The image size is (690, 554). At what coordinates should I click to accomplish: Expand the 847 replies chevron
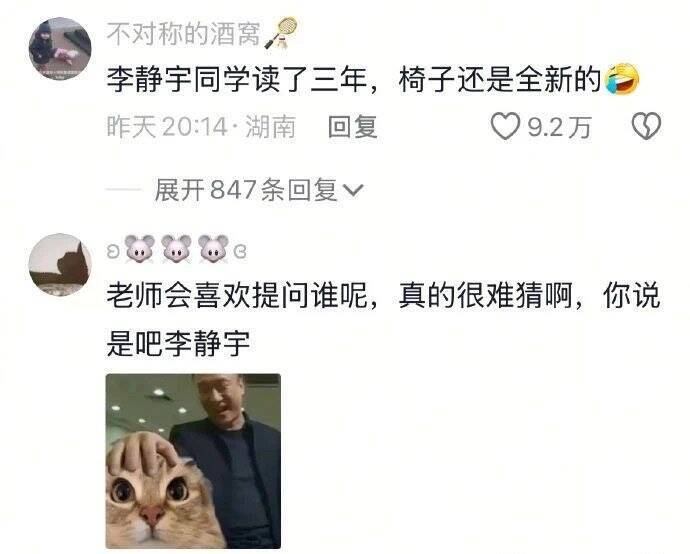352,190
